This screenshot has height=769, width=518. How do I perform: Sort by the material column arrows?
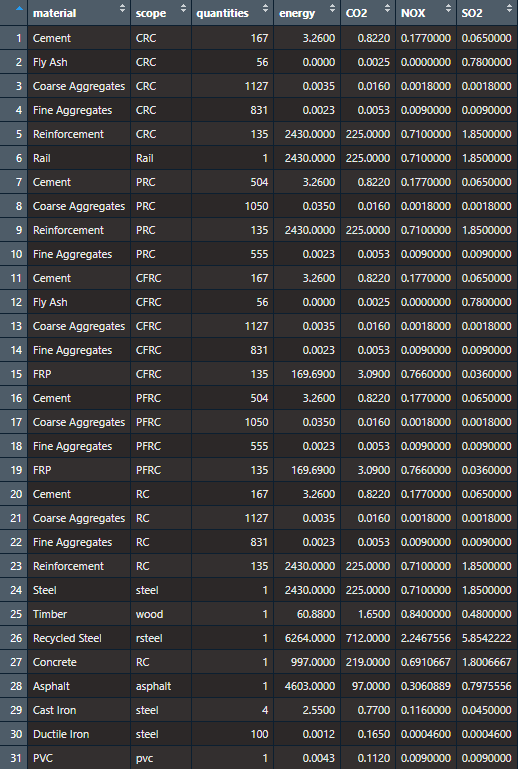122,8
